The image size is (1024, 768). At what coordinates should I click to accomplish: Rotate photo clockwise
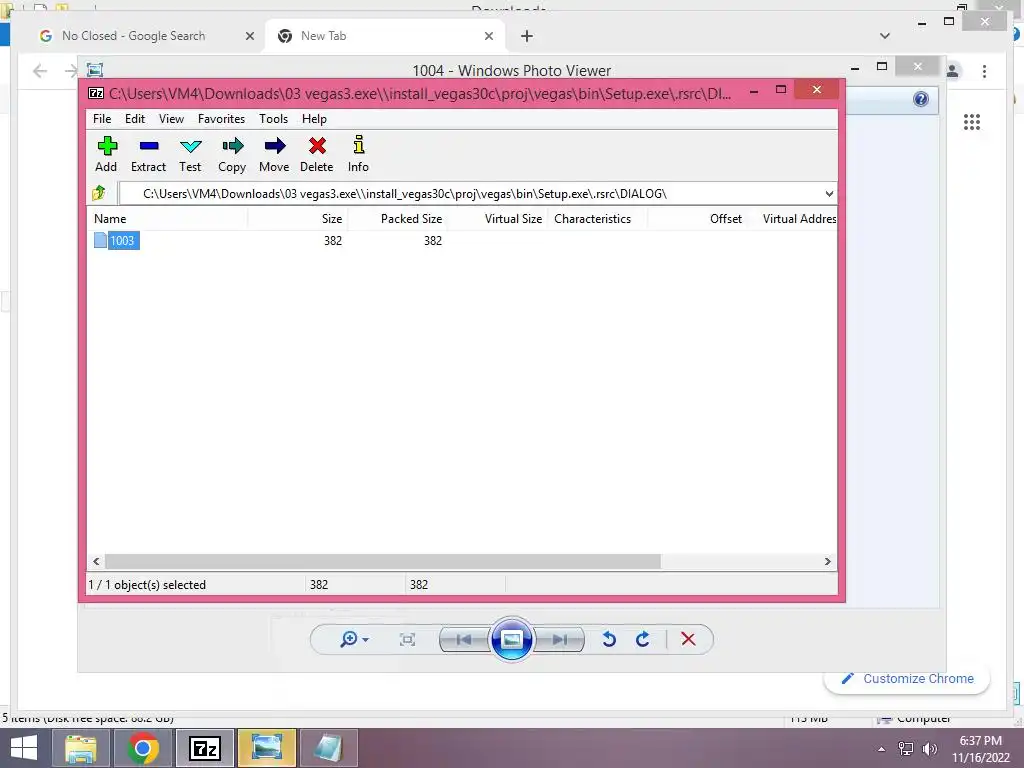click(643, 639)
